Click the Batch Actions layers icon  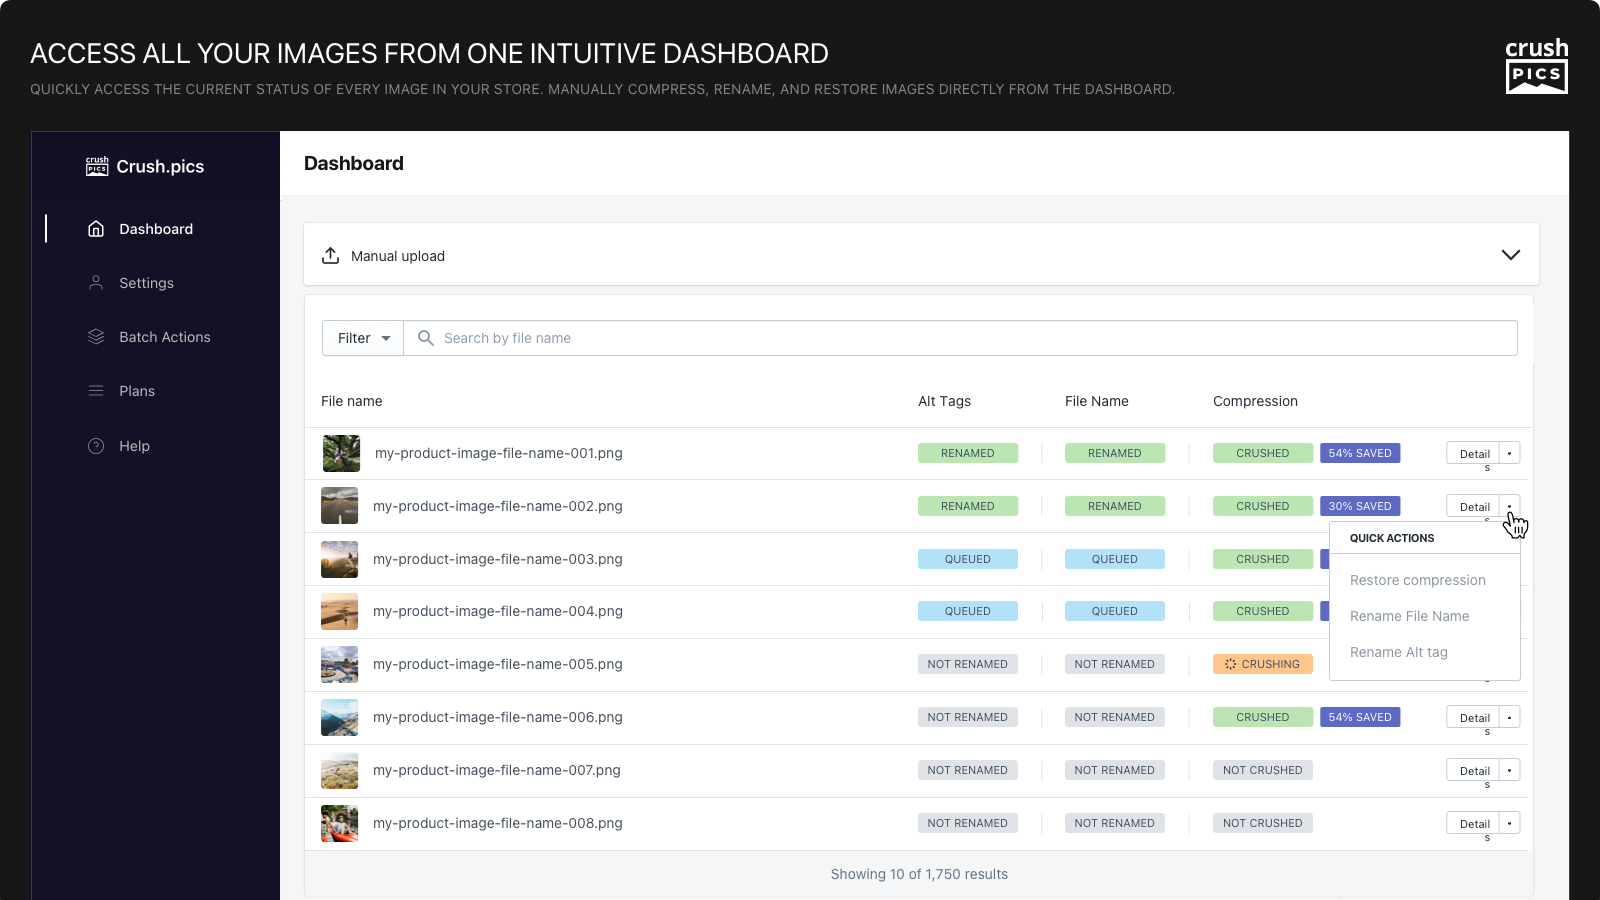96,337
